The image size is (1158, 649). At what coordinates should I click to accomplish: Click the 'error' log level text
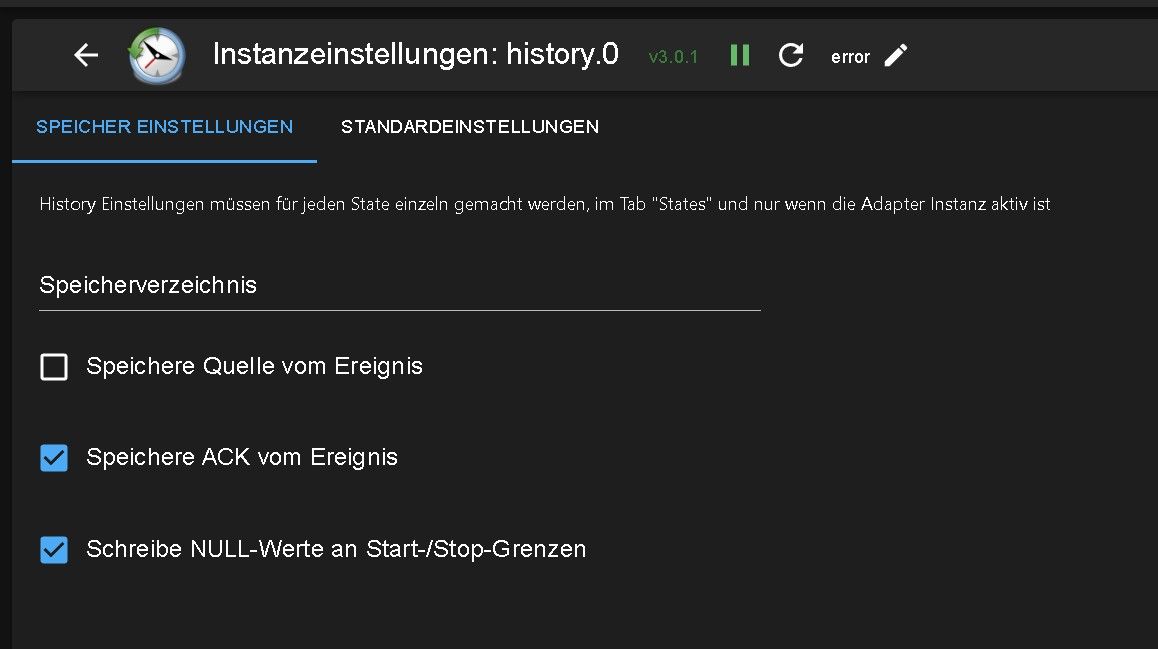coord(850,57)
